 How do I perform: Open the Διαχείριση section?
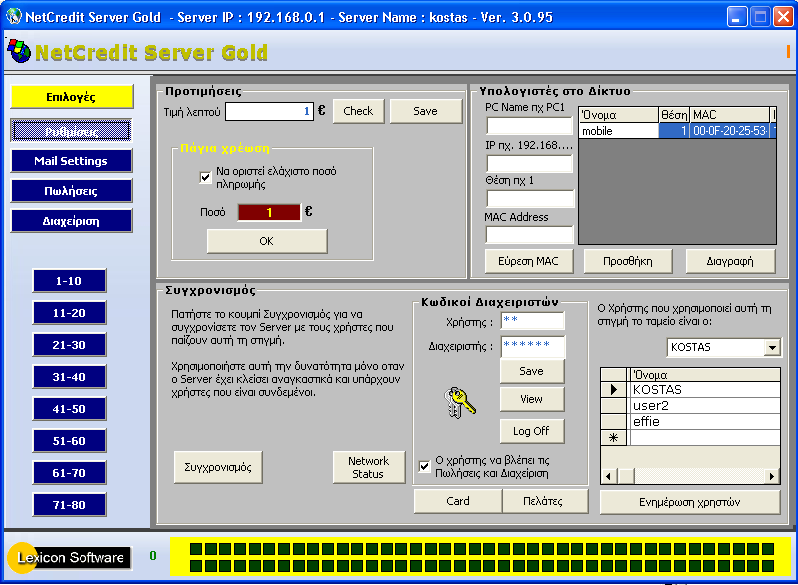pos(71,221)
